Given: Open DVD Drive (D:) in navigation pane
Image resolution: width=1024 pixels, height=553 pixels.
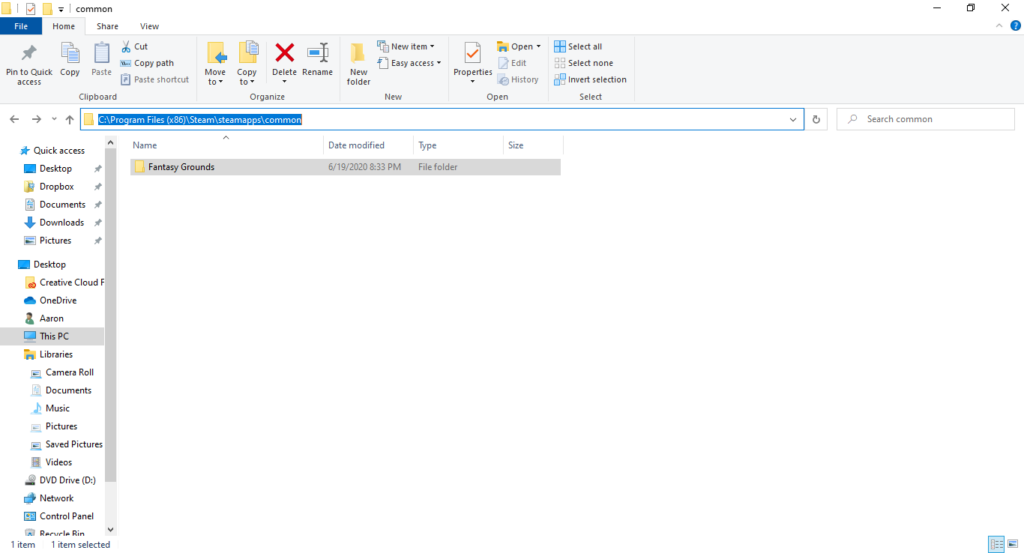Looking at the screenshot, I should 67,480.
